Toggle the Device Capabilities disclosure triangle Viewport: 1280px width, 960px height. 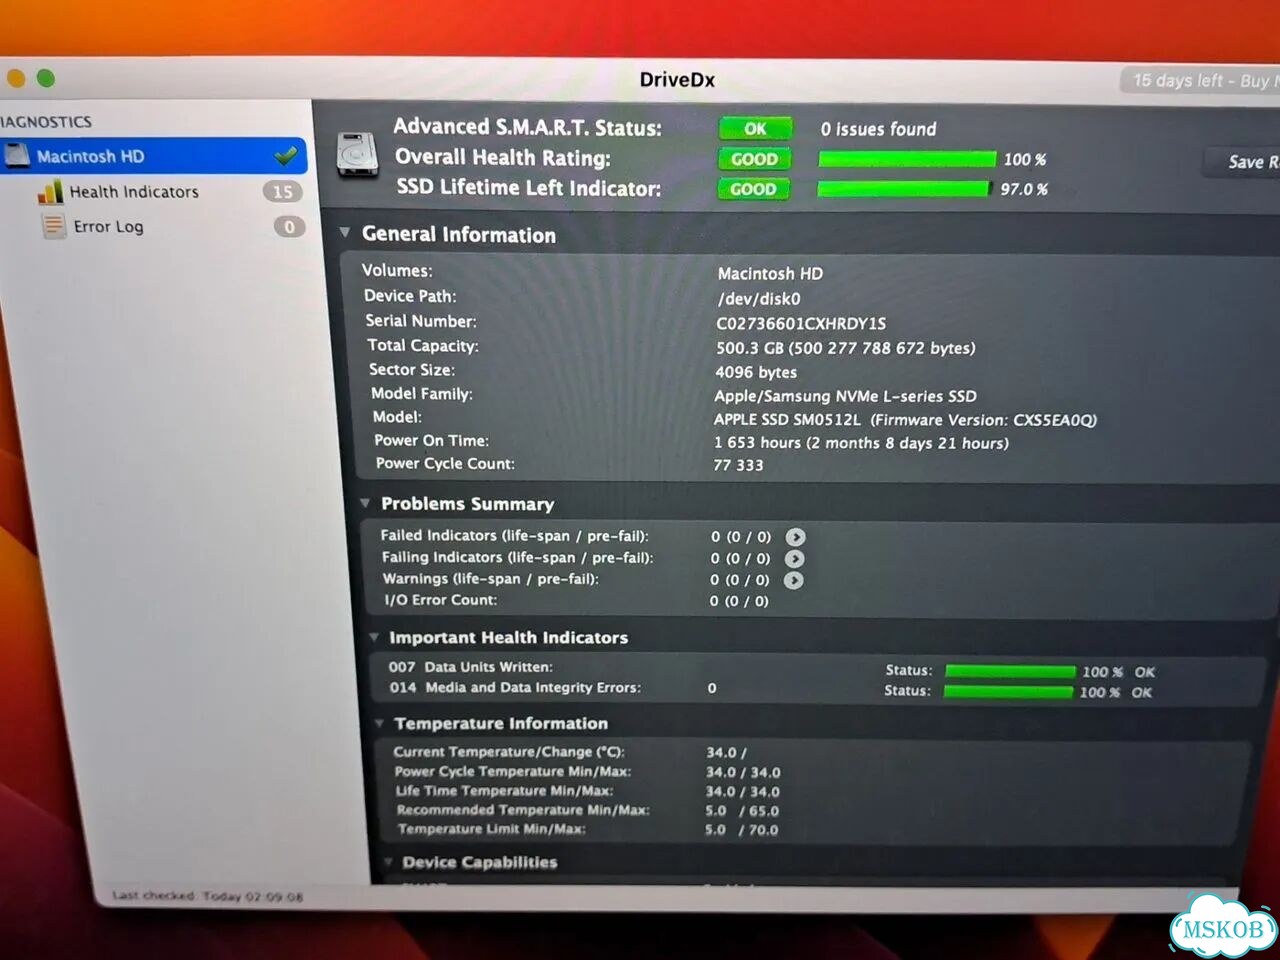click(x=388, y=862)
